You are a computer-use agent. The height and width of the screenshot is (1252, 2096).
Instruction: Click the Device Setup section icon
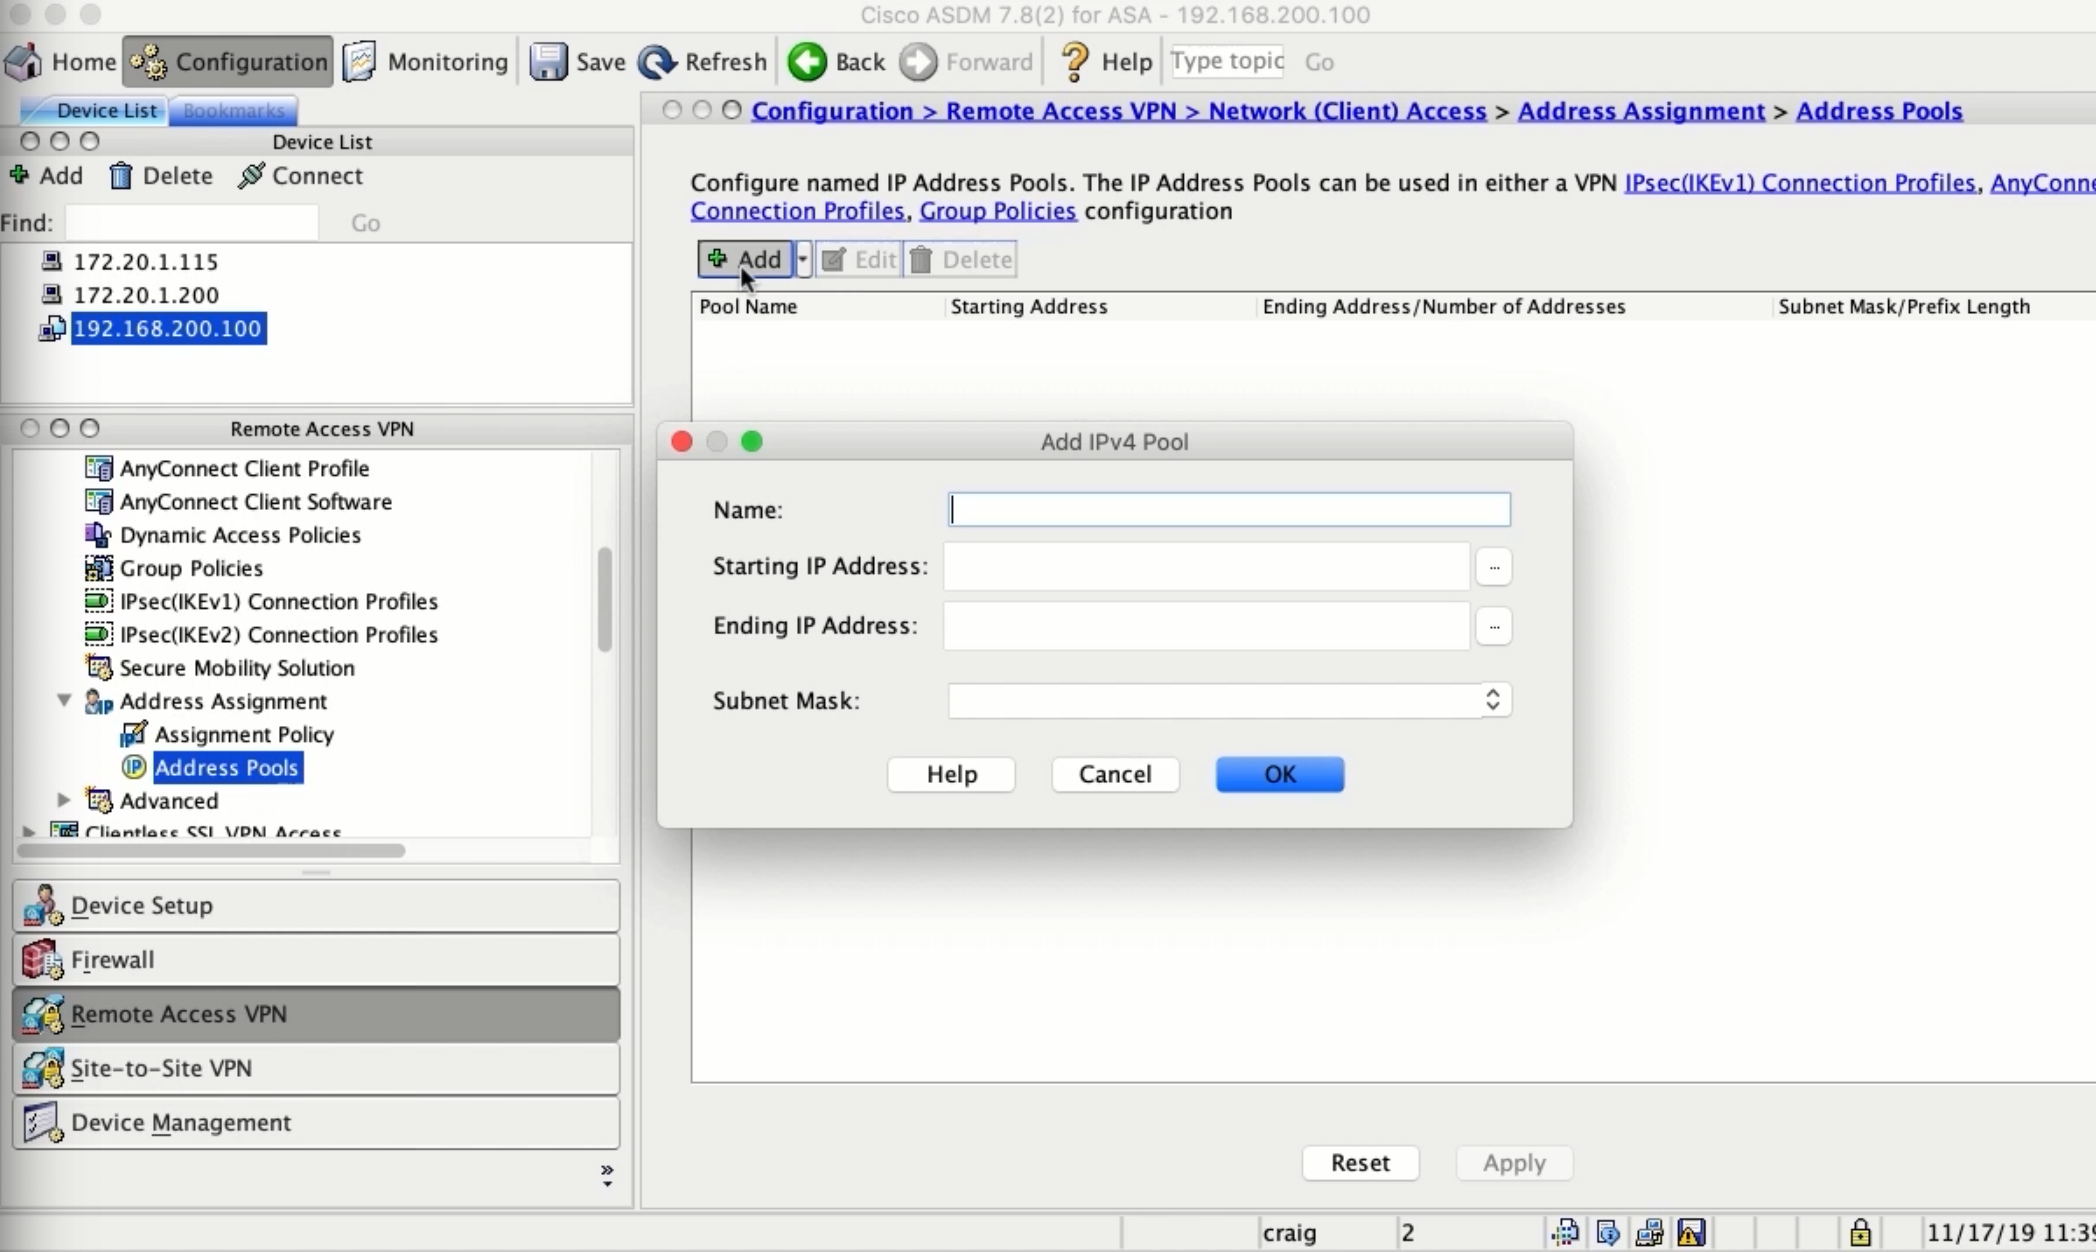(x=43, y=905)
